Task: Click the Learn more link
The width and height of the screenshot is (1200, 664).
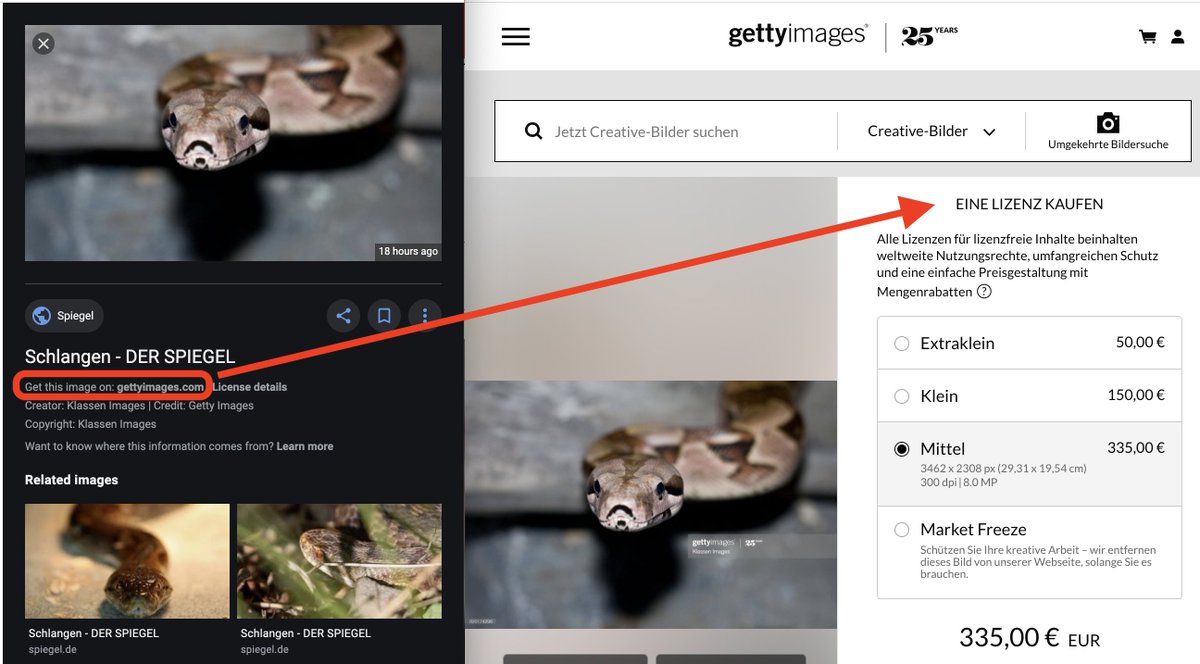Action: 305,446
